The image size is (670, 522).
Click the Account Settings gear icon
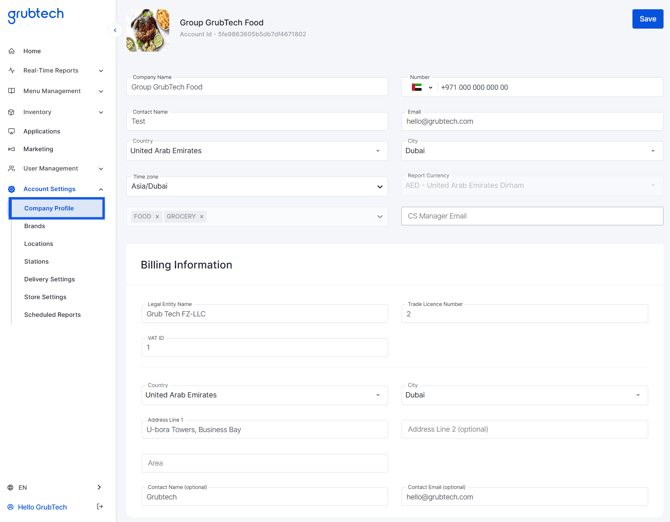(12, 189)
